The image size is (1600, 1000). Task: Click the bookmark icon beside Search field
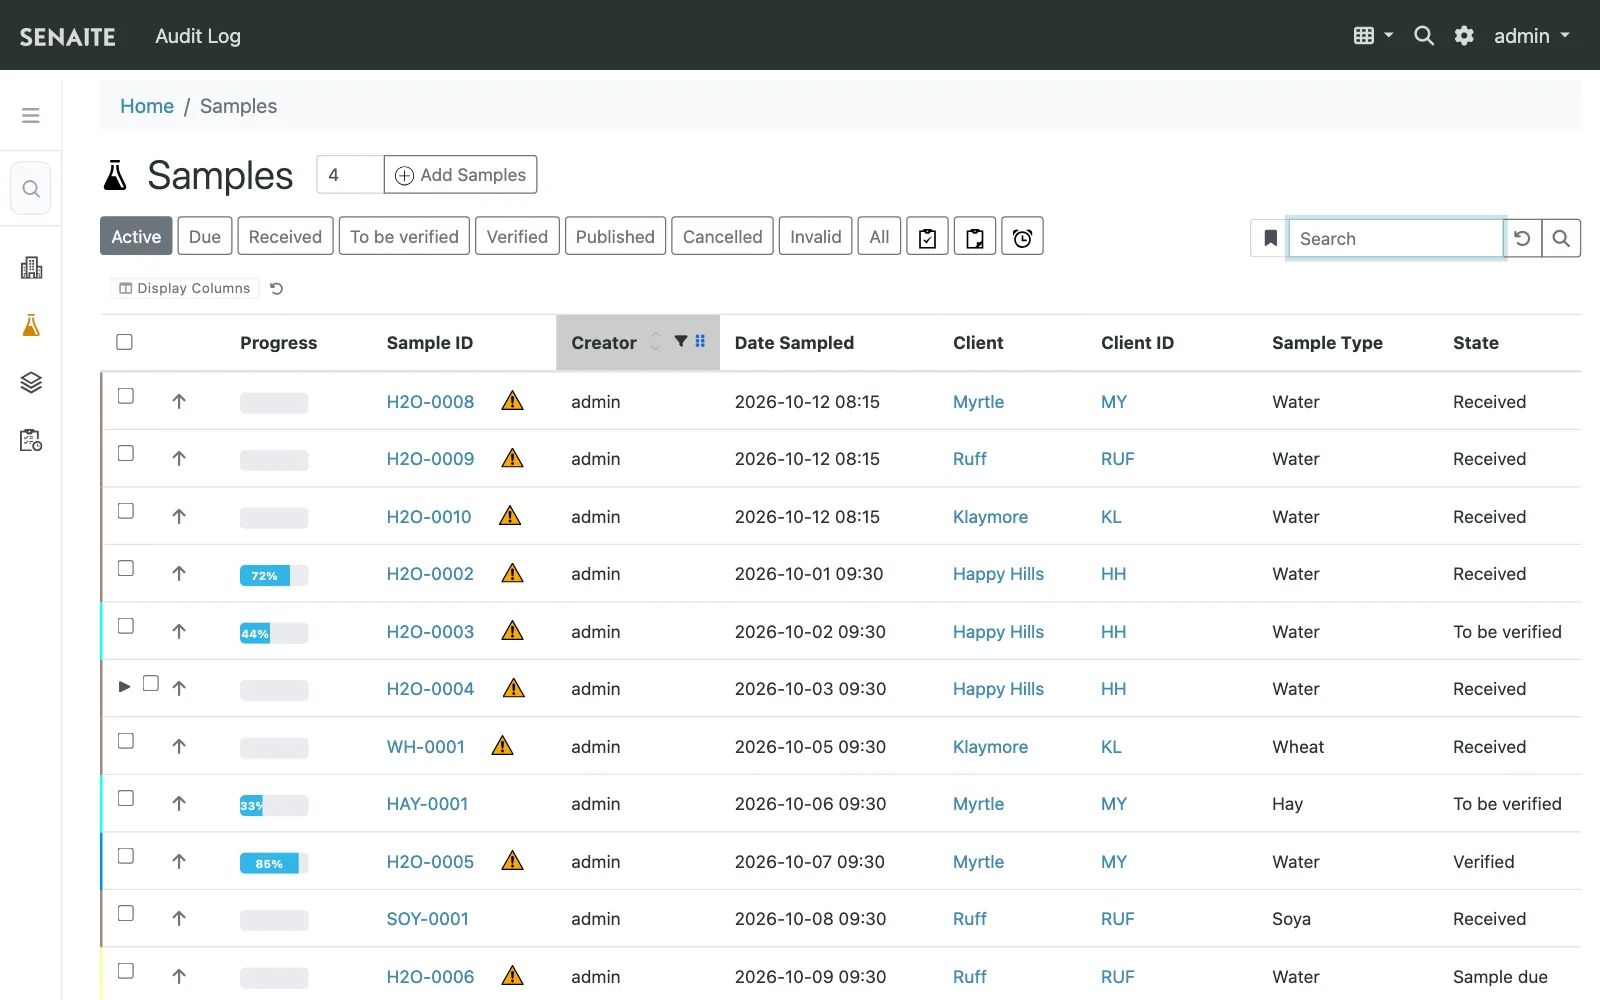[1270, 238]
